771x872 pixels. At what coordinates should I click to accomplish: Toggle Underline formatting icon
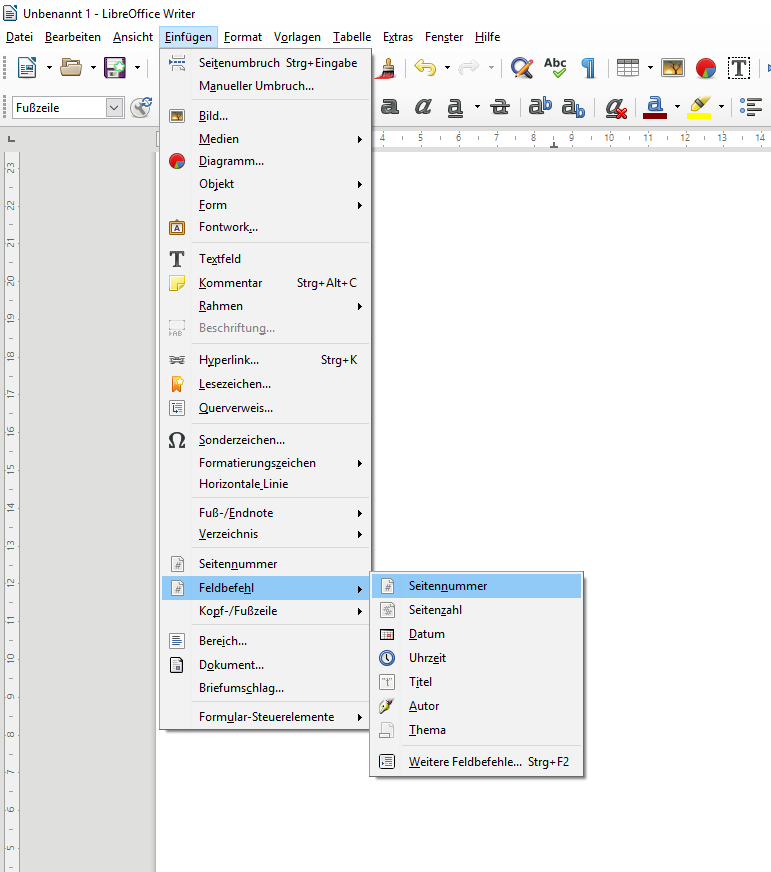[455, 107]
